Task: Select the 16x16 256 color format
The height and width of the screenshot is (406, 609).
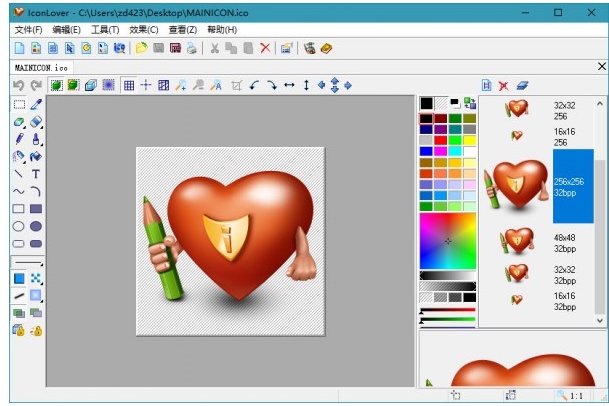Action: pyautogui.click(x=538, y=137)
